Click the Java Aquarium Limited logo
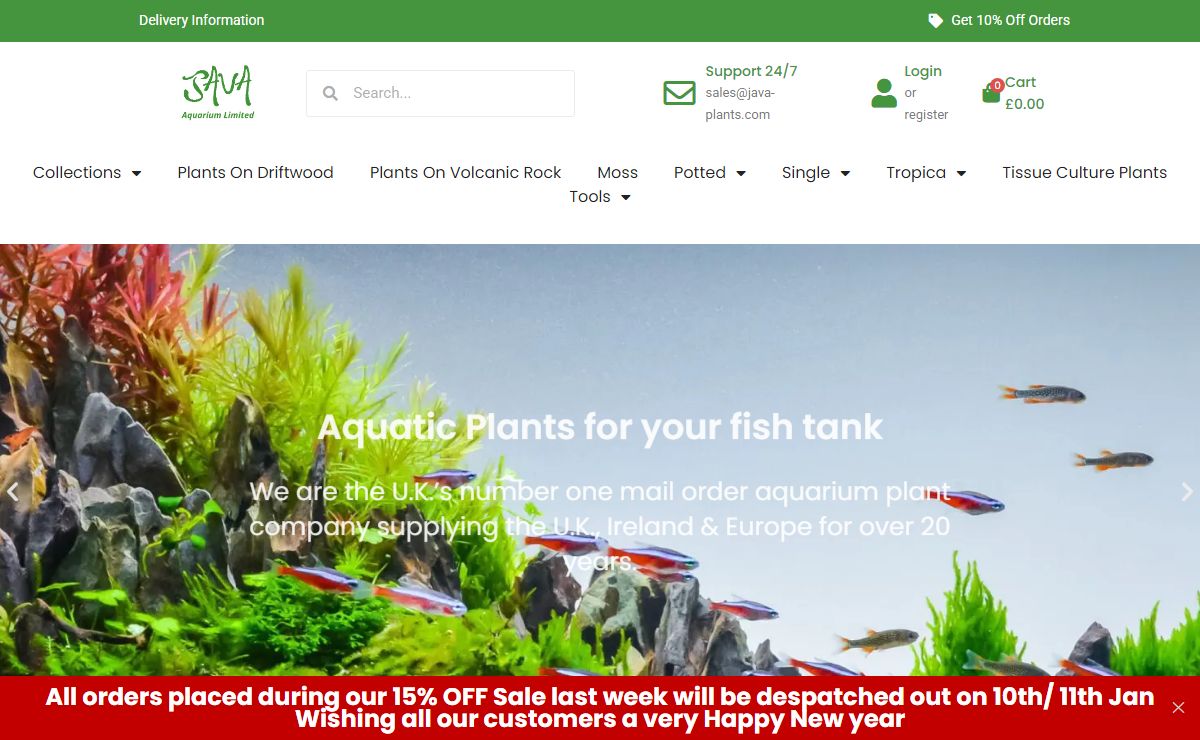1200x740 pixels. 218,93
